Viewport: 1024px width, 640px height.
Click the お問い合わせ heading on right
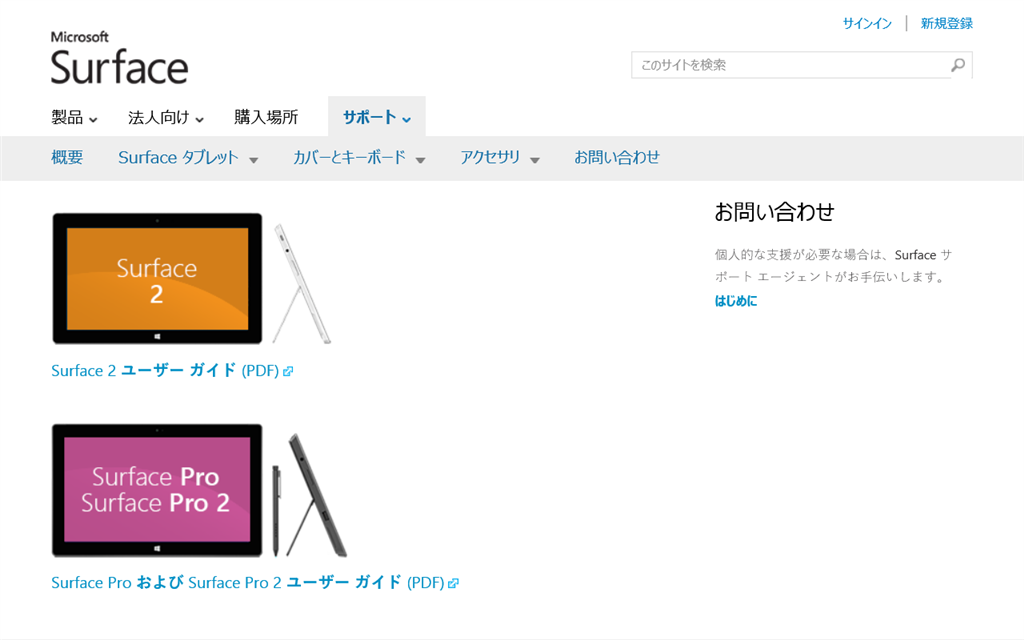pos(775,212)
